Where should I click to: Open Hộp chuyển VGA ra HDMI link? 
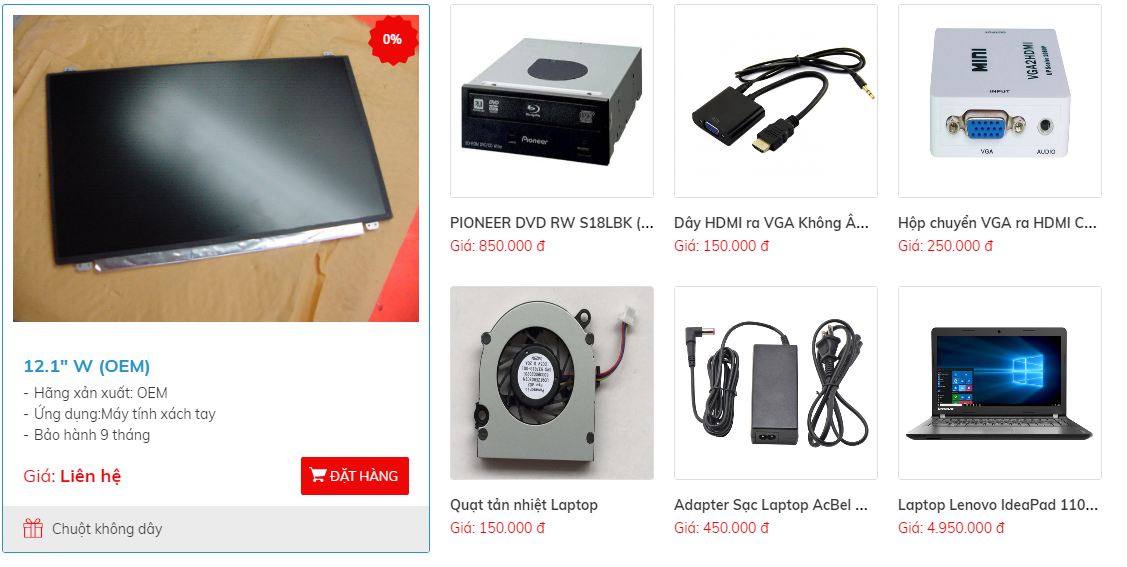[997, 223]
